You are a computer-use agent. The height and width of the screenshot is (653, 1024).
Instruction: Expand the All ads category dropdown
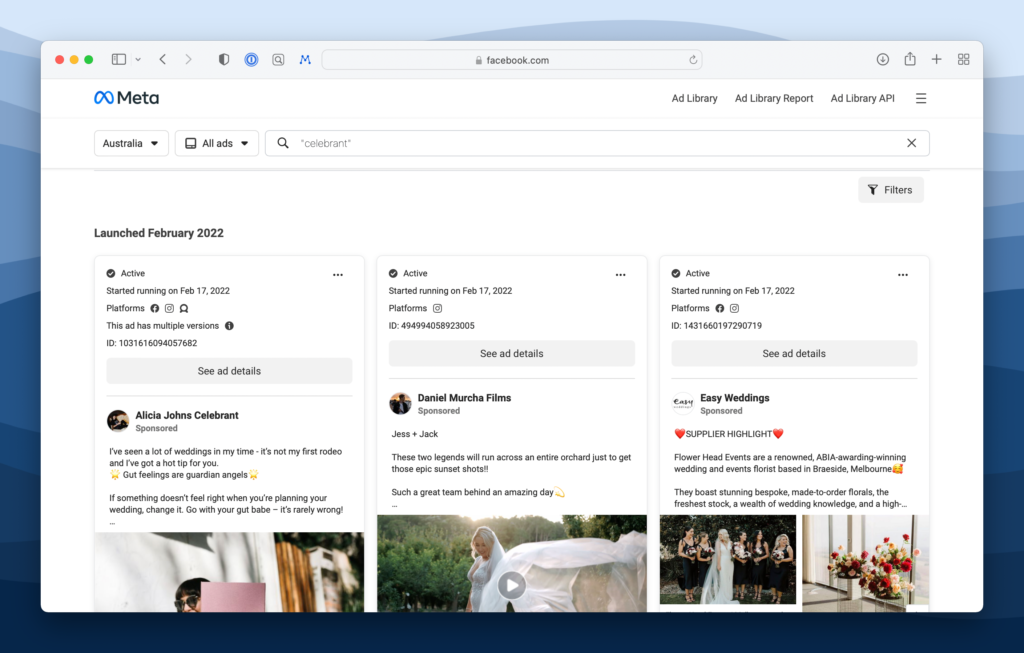coord(217,143)
